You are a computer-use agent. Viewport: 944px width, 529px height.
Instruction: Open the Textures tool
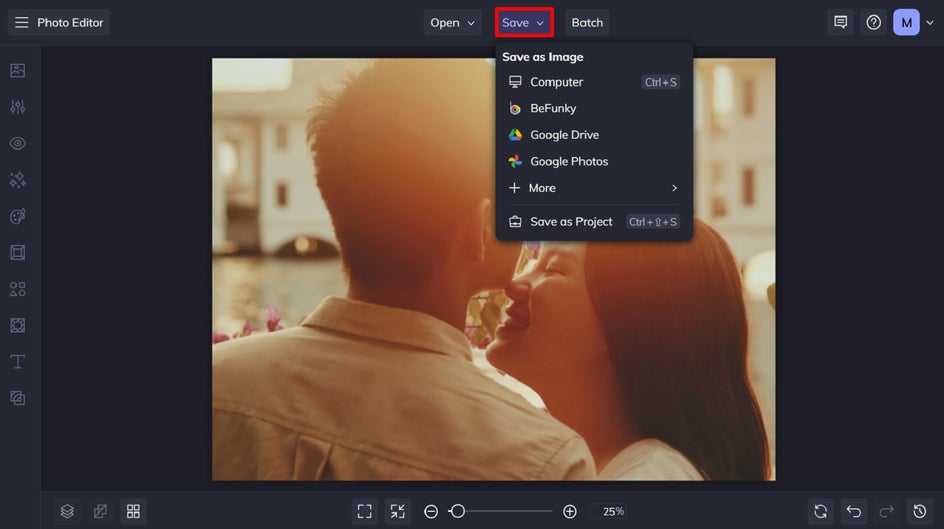click(17, 398)
